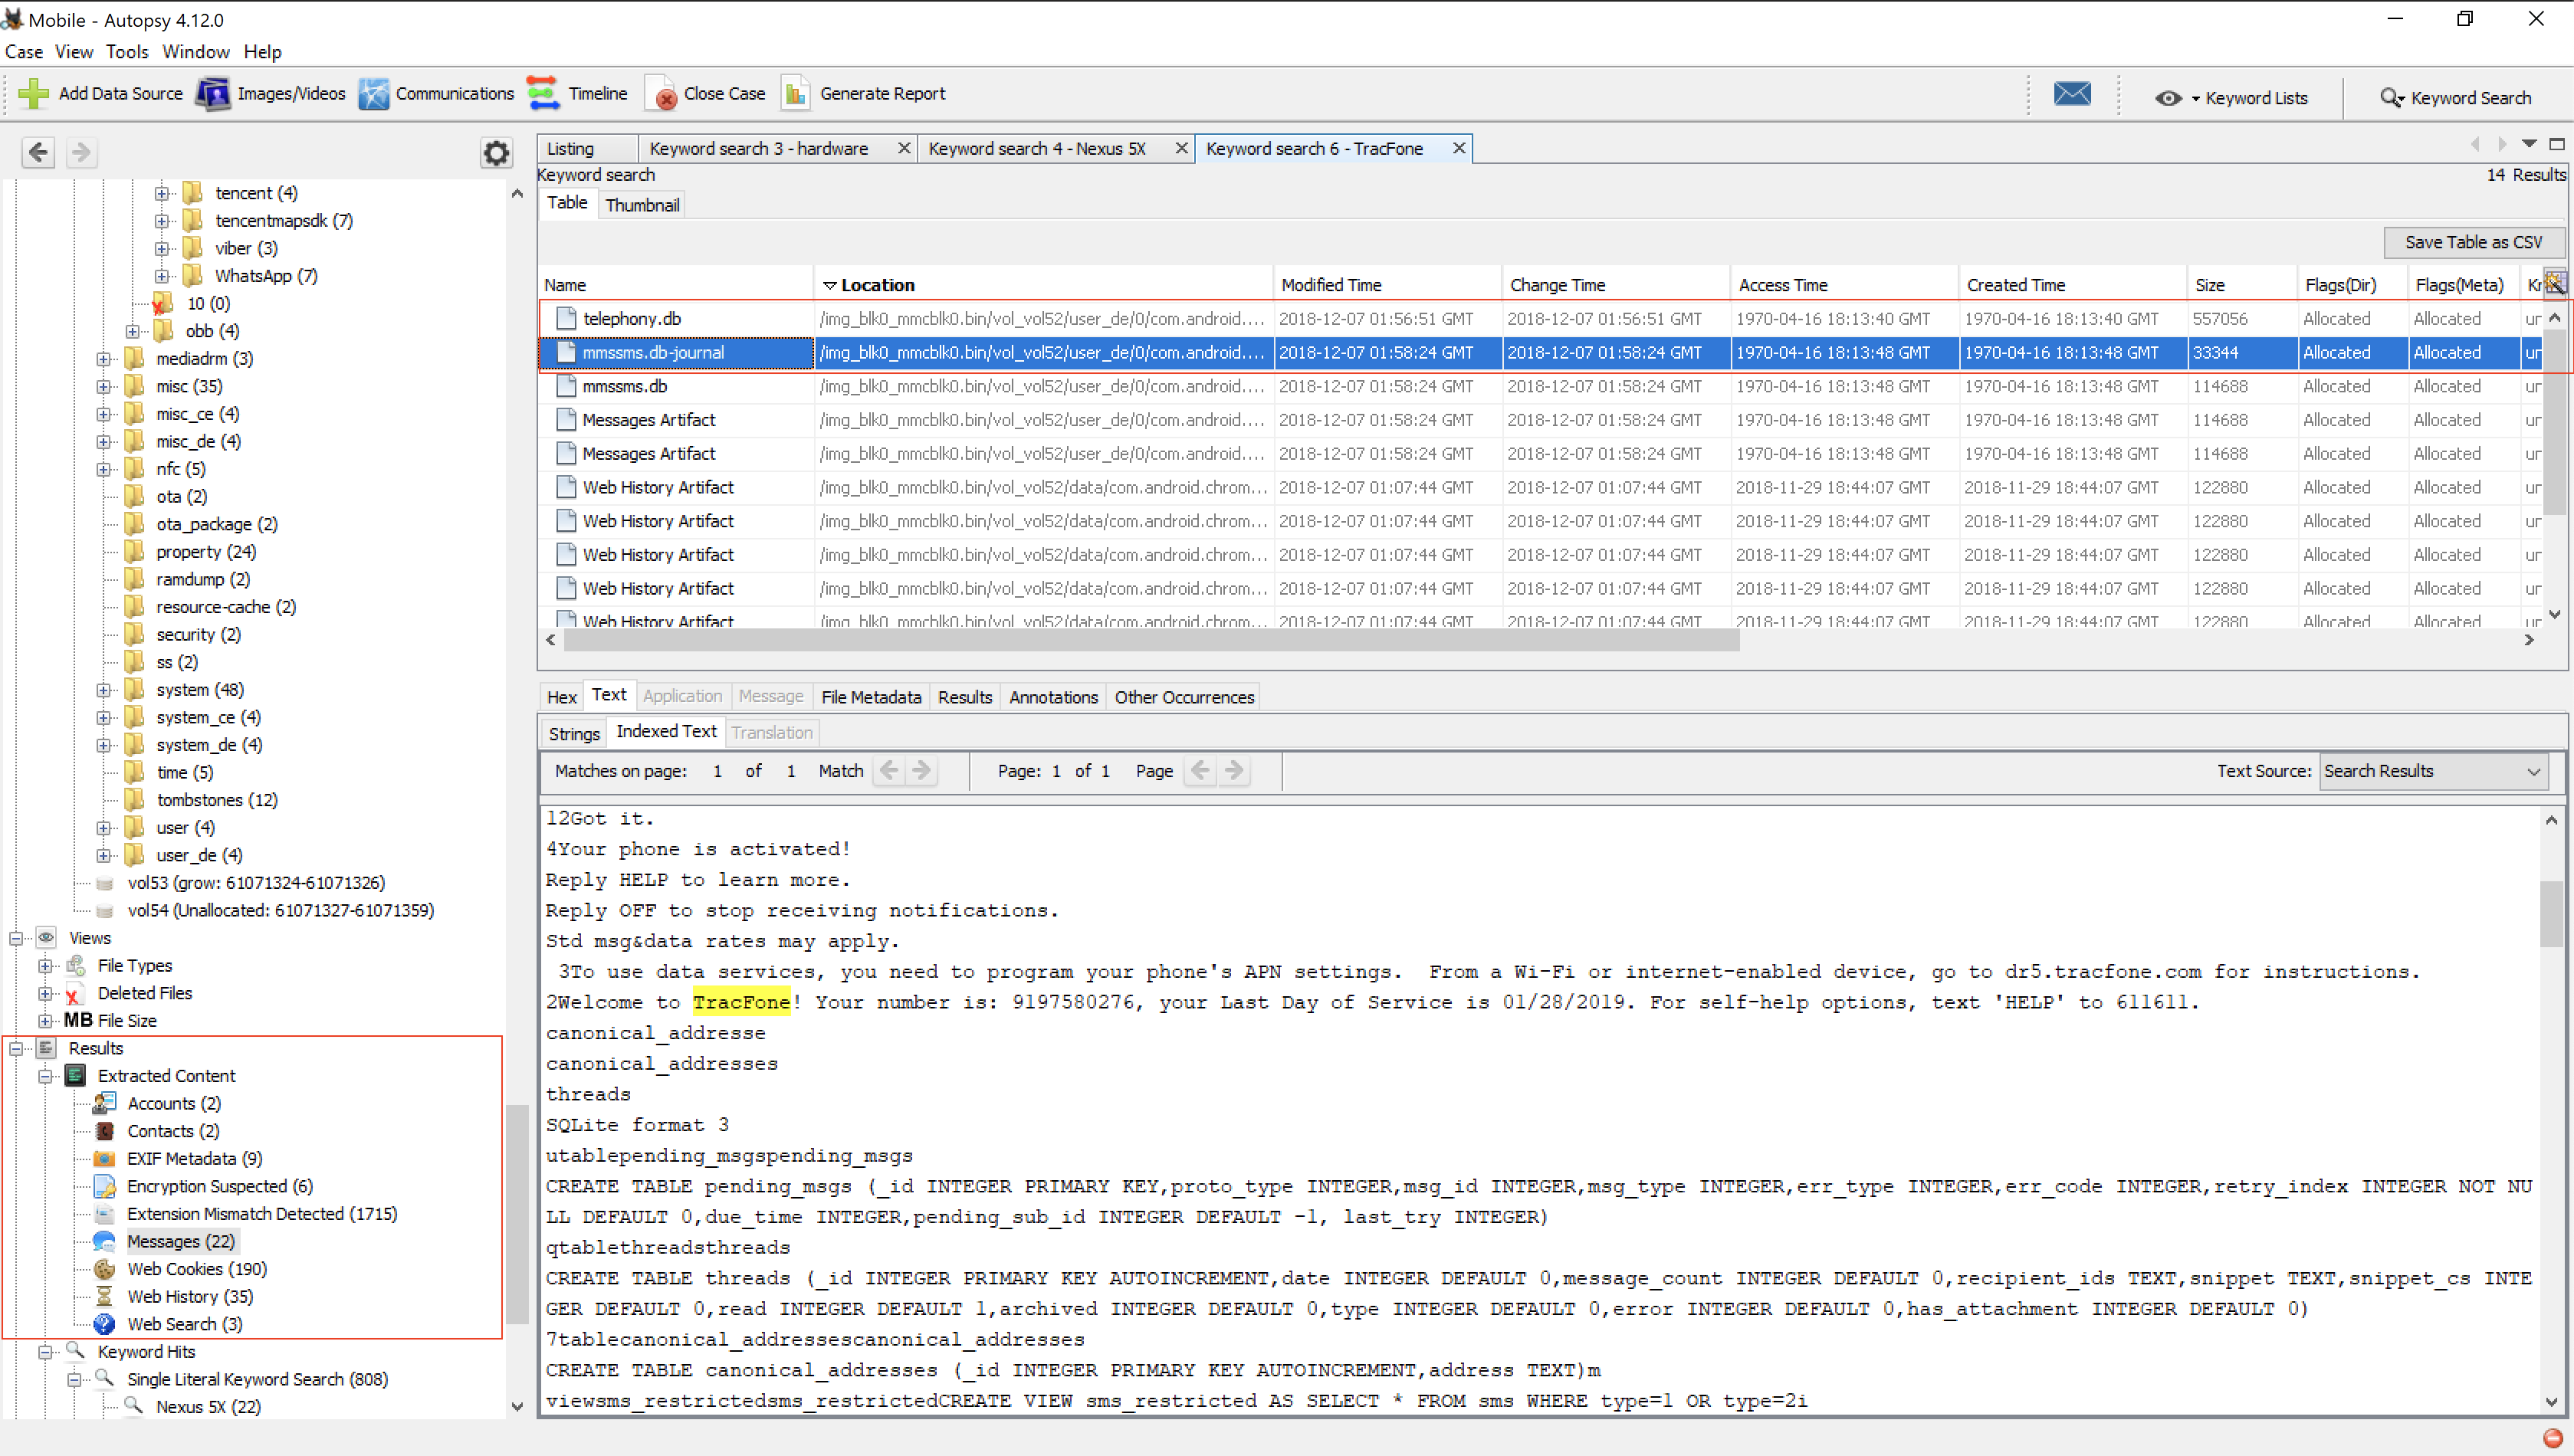This screenshot has width=2574, height=1456.
Task: Click the Deleted Files red X icon
Action: (x=73, y=995)
